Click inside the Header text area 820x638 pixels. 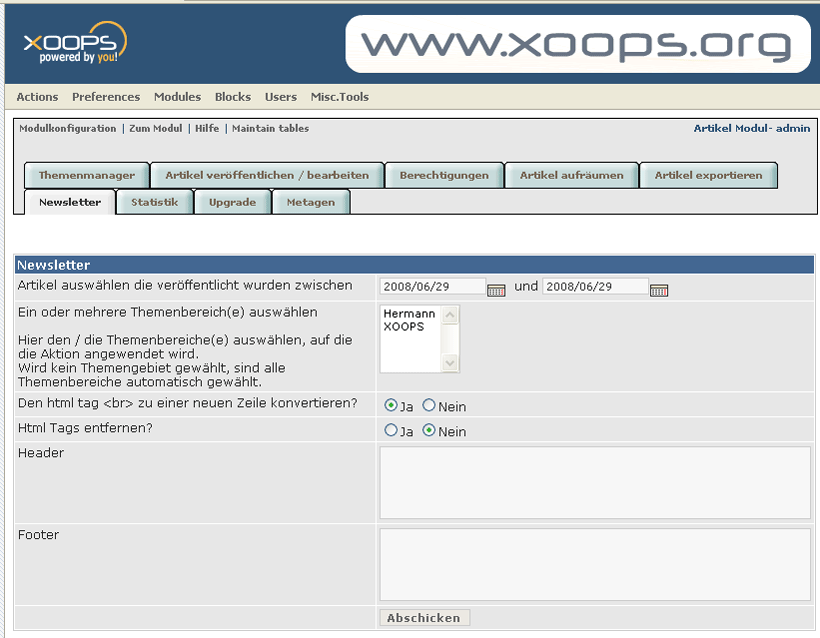[595, 483]
